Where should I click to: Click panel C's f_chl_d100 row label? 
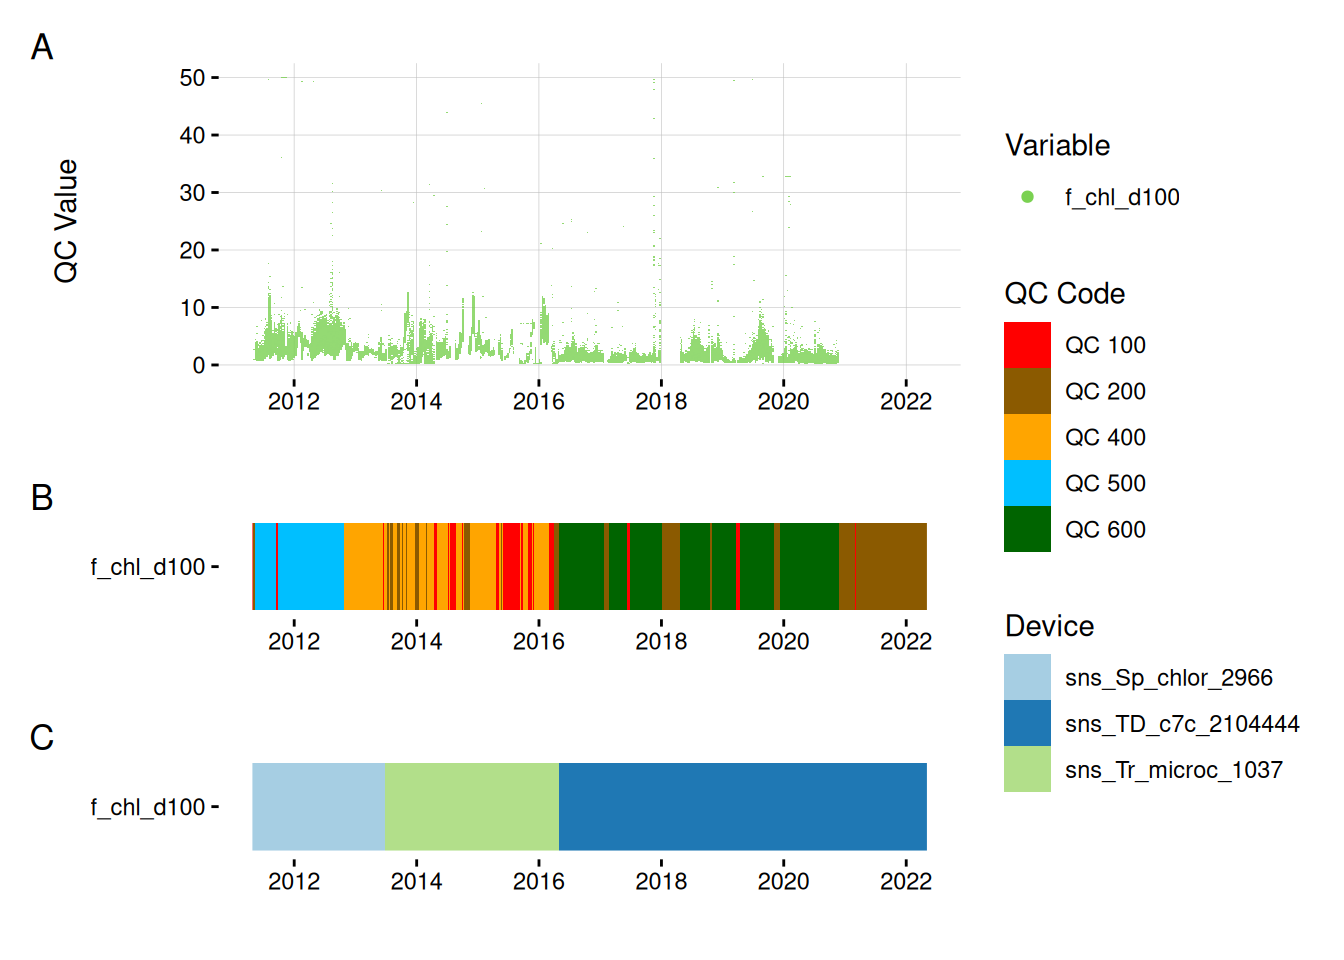pos(147,807)
